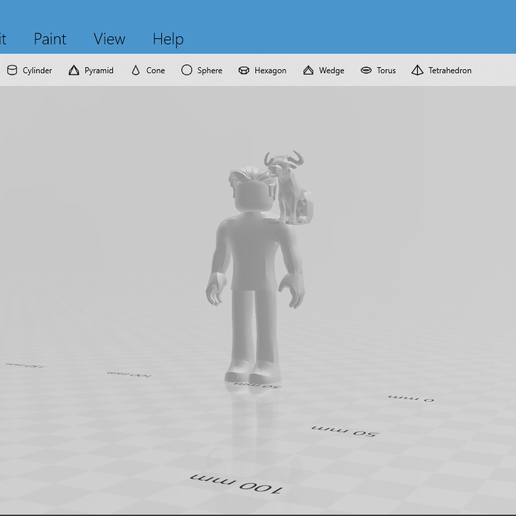Screen dimensions: 516x516
Task: Click the Tetrahedron shape icon
Action: tap(417, 70)
